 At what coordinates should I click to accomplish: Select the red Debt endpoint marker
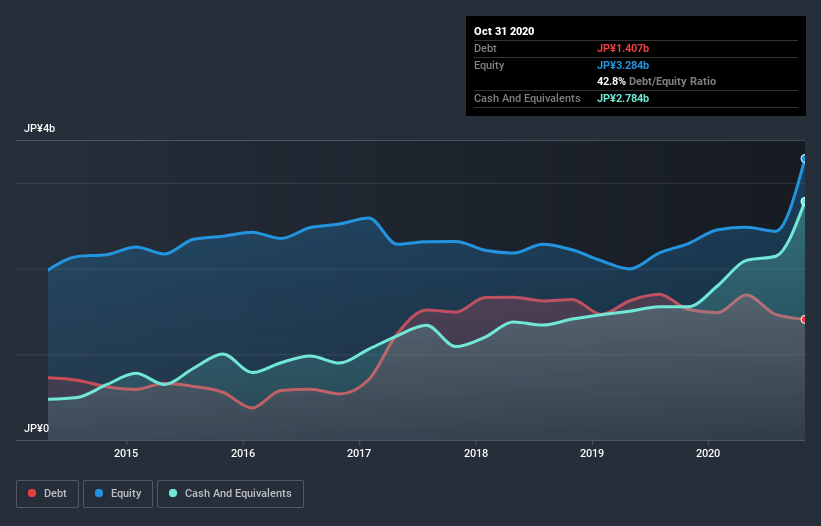(804, 319)
